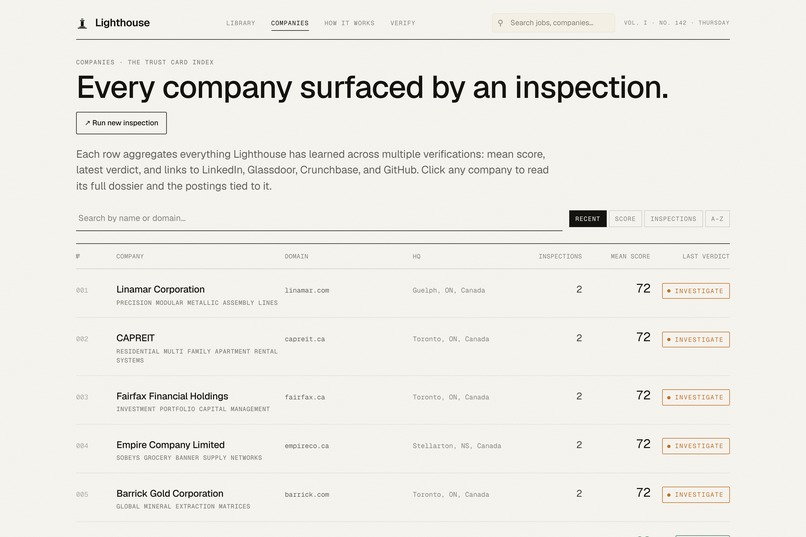Sort companies by Recent
The width and height of the screenshot is (806, 537).
coord(588,219)
